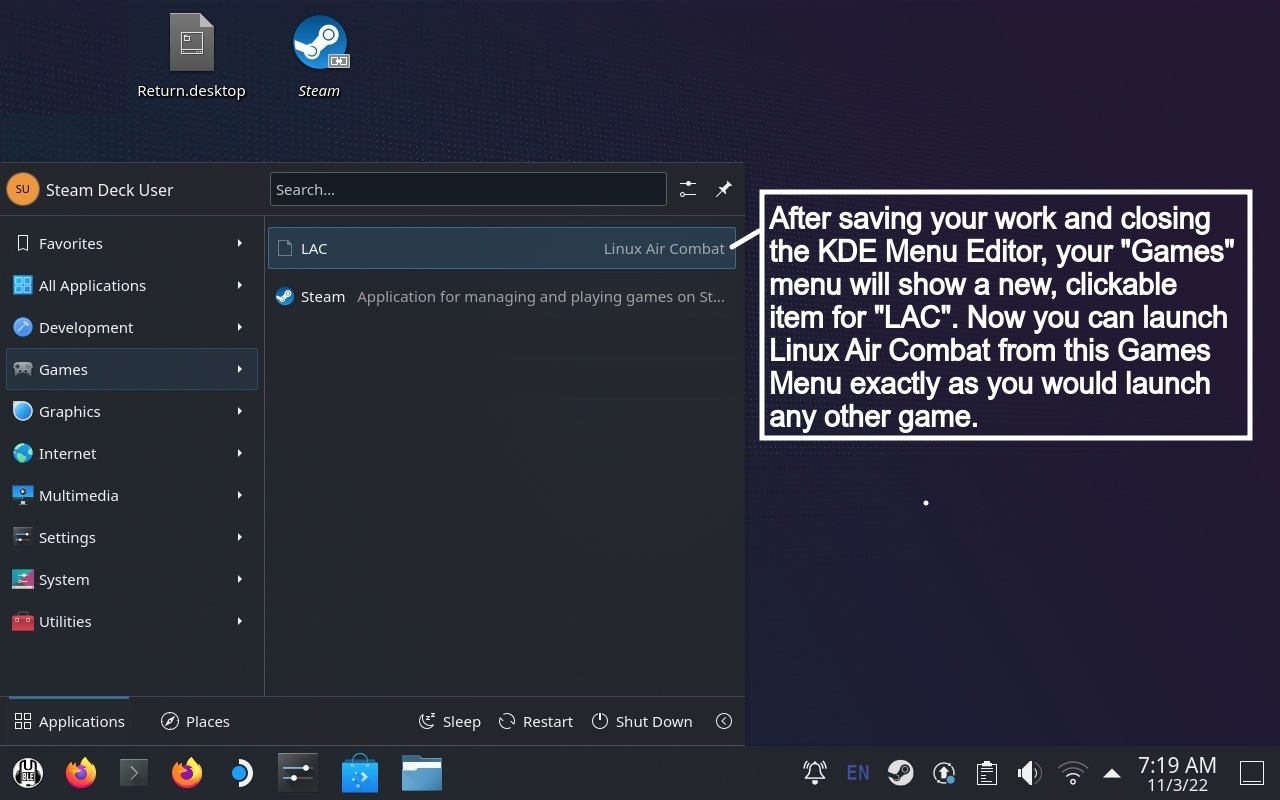
Task: Open the Multimedia category
Action: pos(132,495)
